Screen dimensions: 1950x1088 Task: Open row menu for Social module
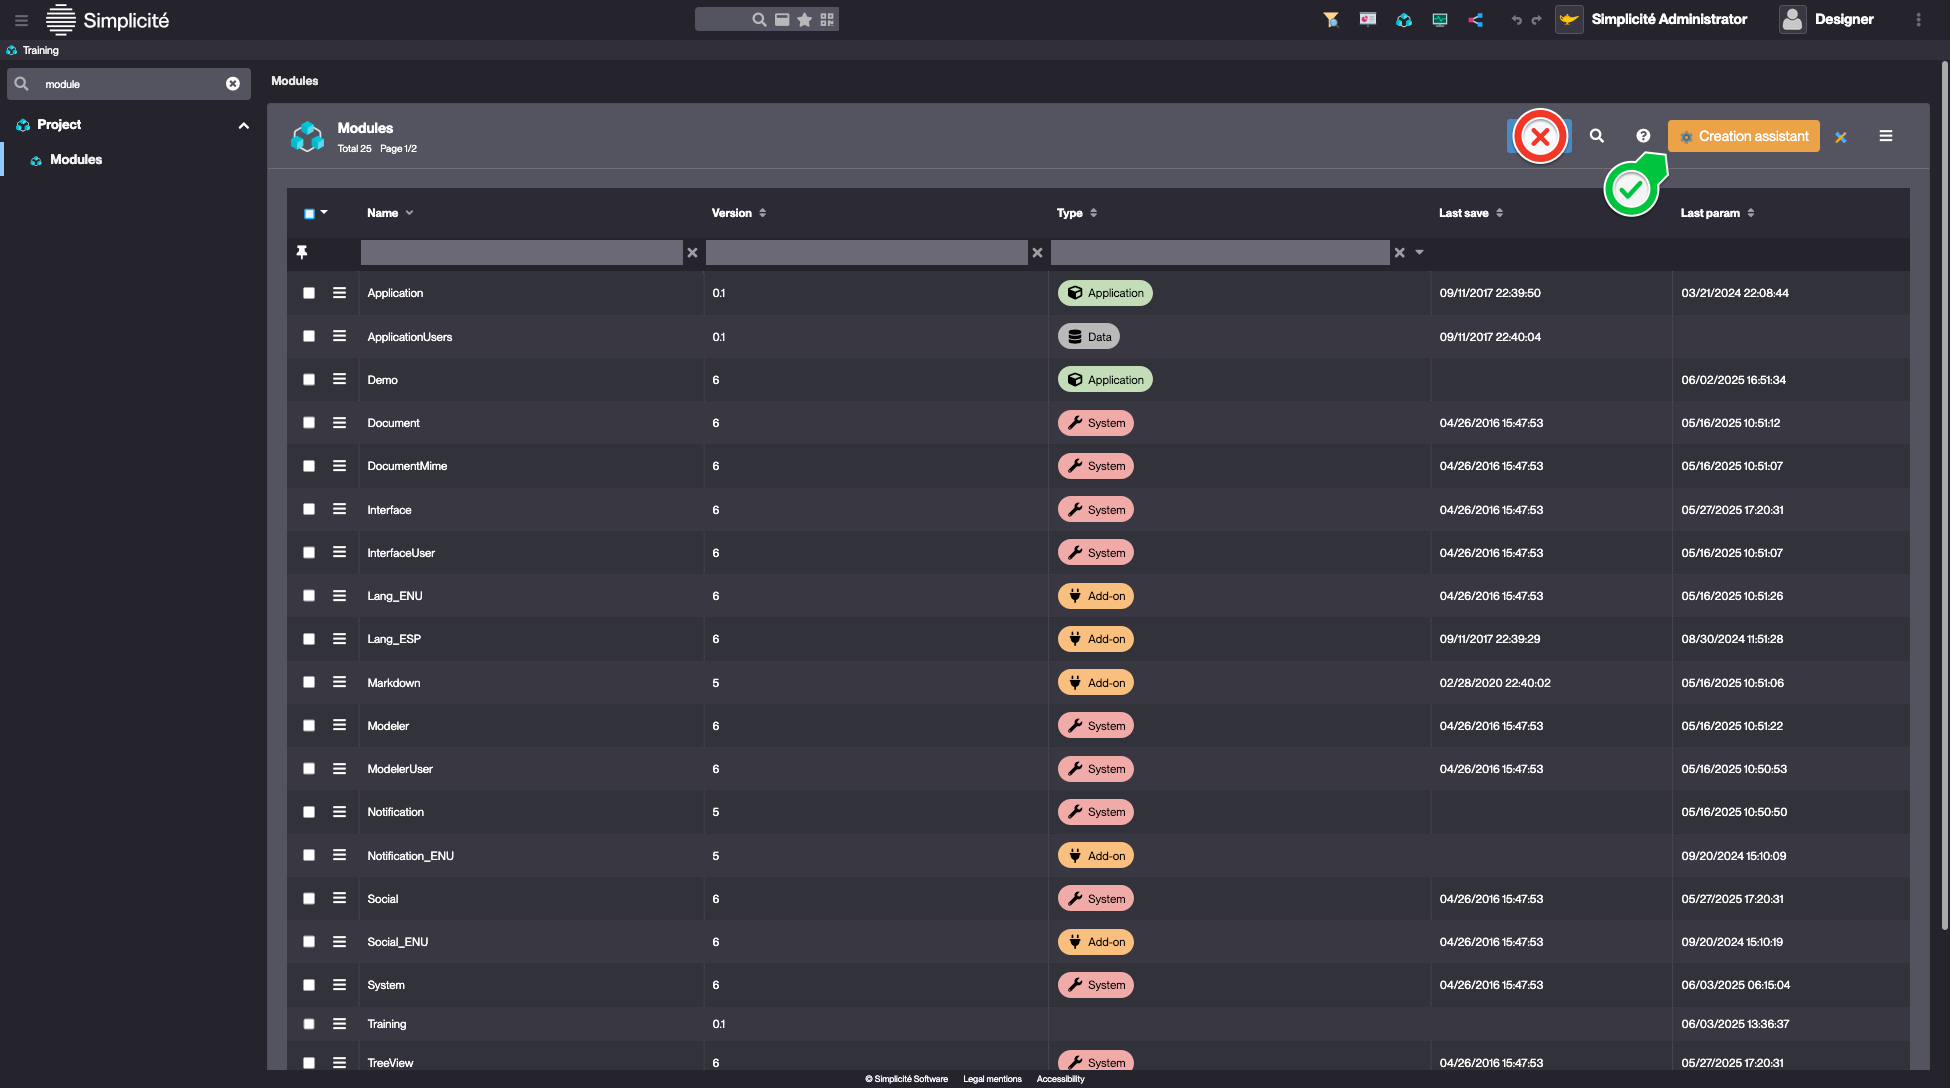(340, 898)
